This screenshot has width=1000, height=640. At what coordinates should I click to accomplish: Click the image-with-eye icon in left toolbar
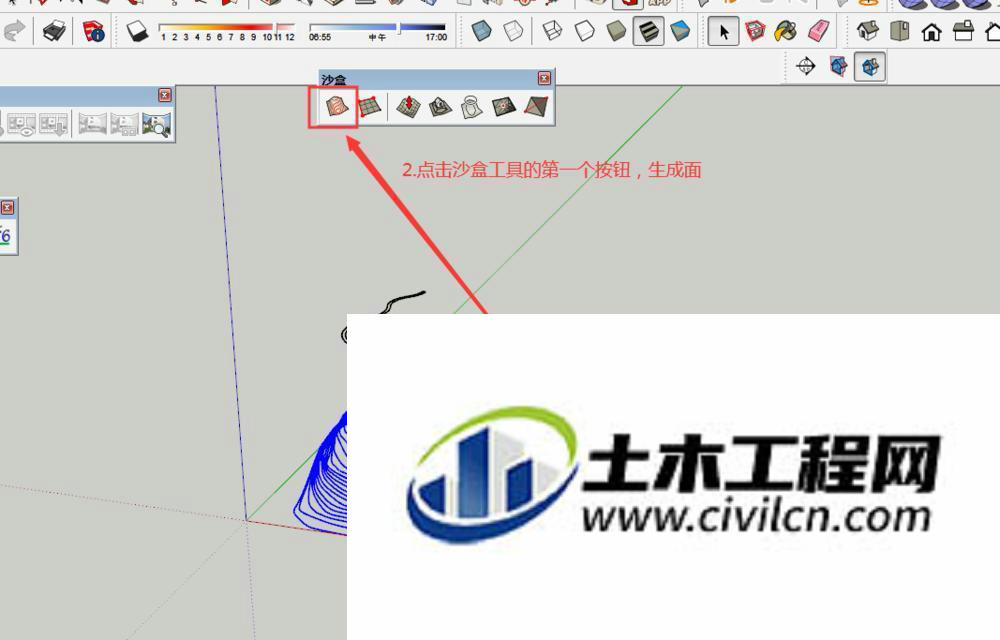point(22,124)
